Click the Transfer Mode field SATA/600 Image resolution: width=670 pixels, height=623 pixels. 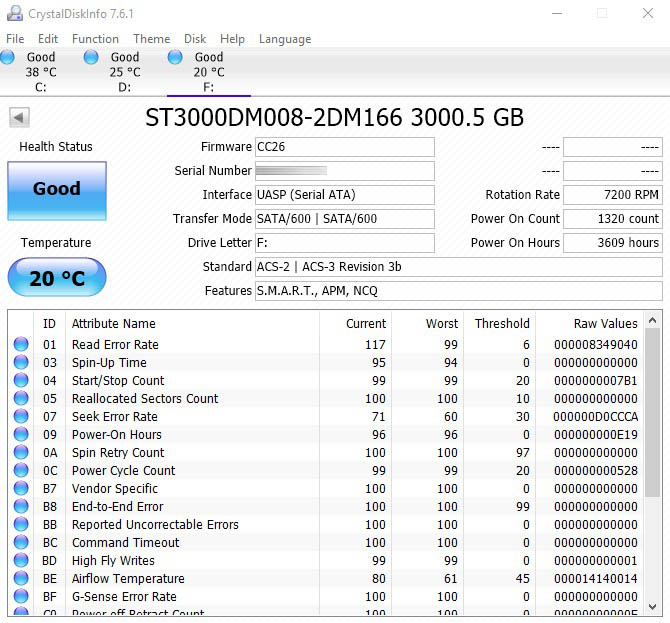point(345,219)
